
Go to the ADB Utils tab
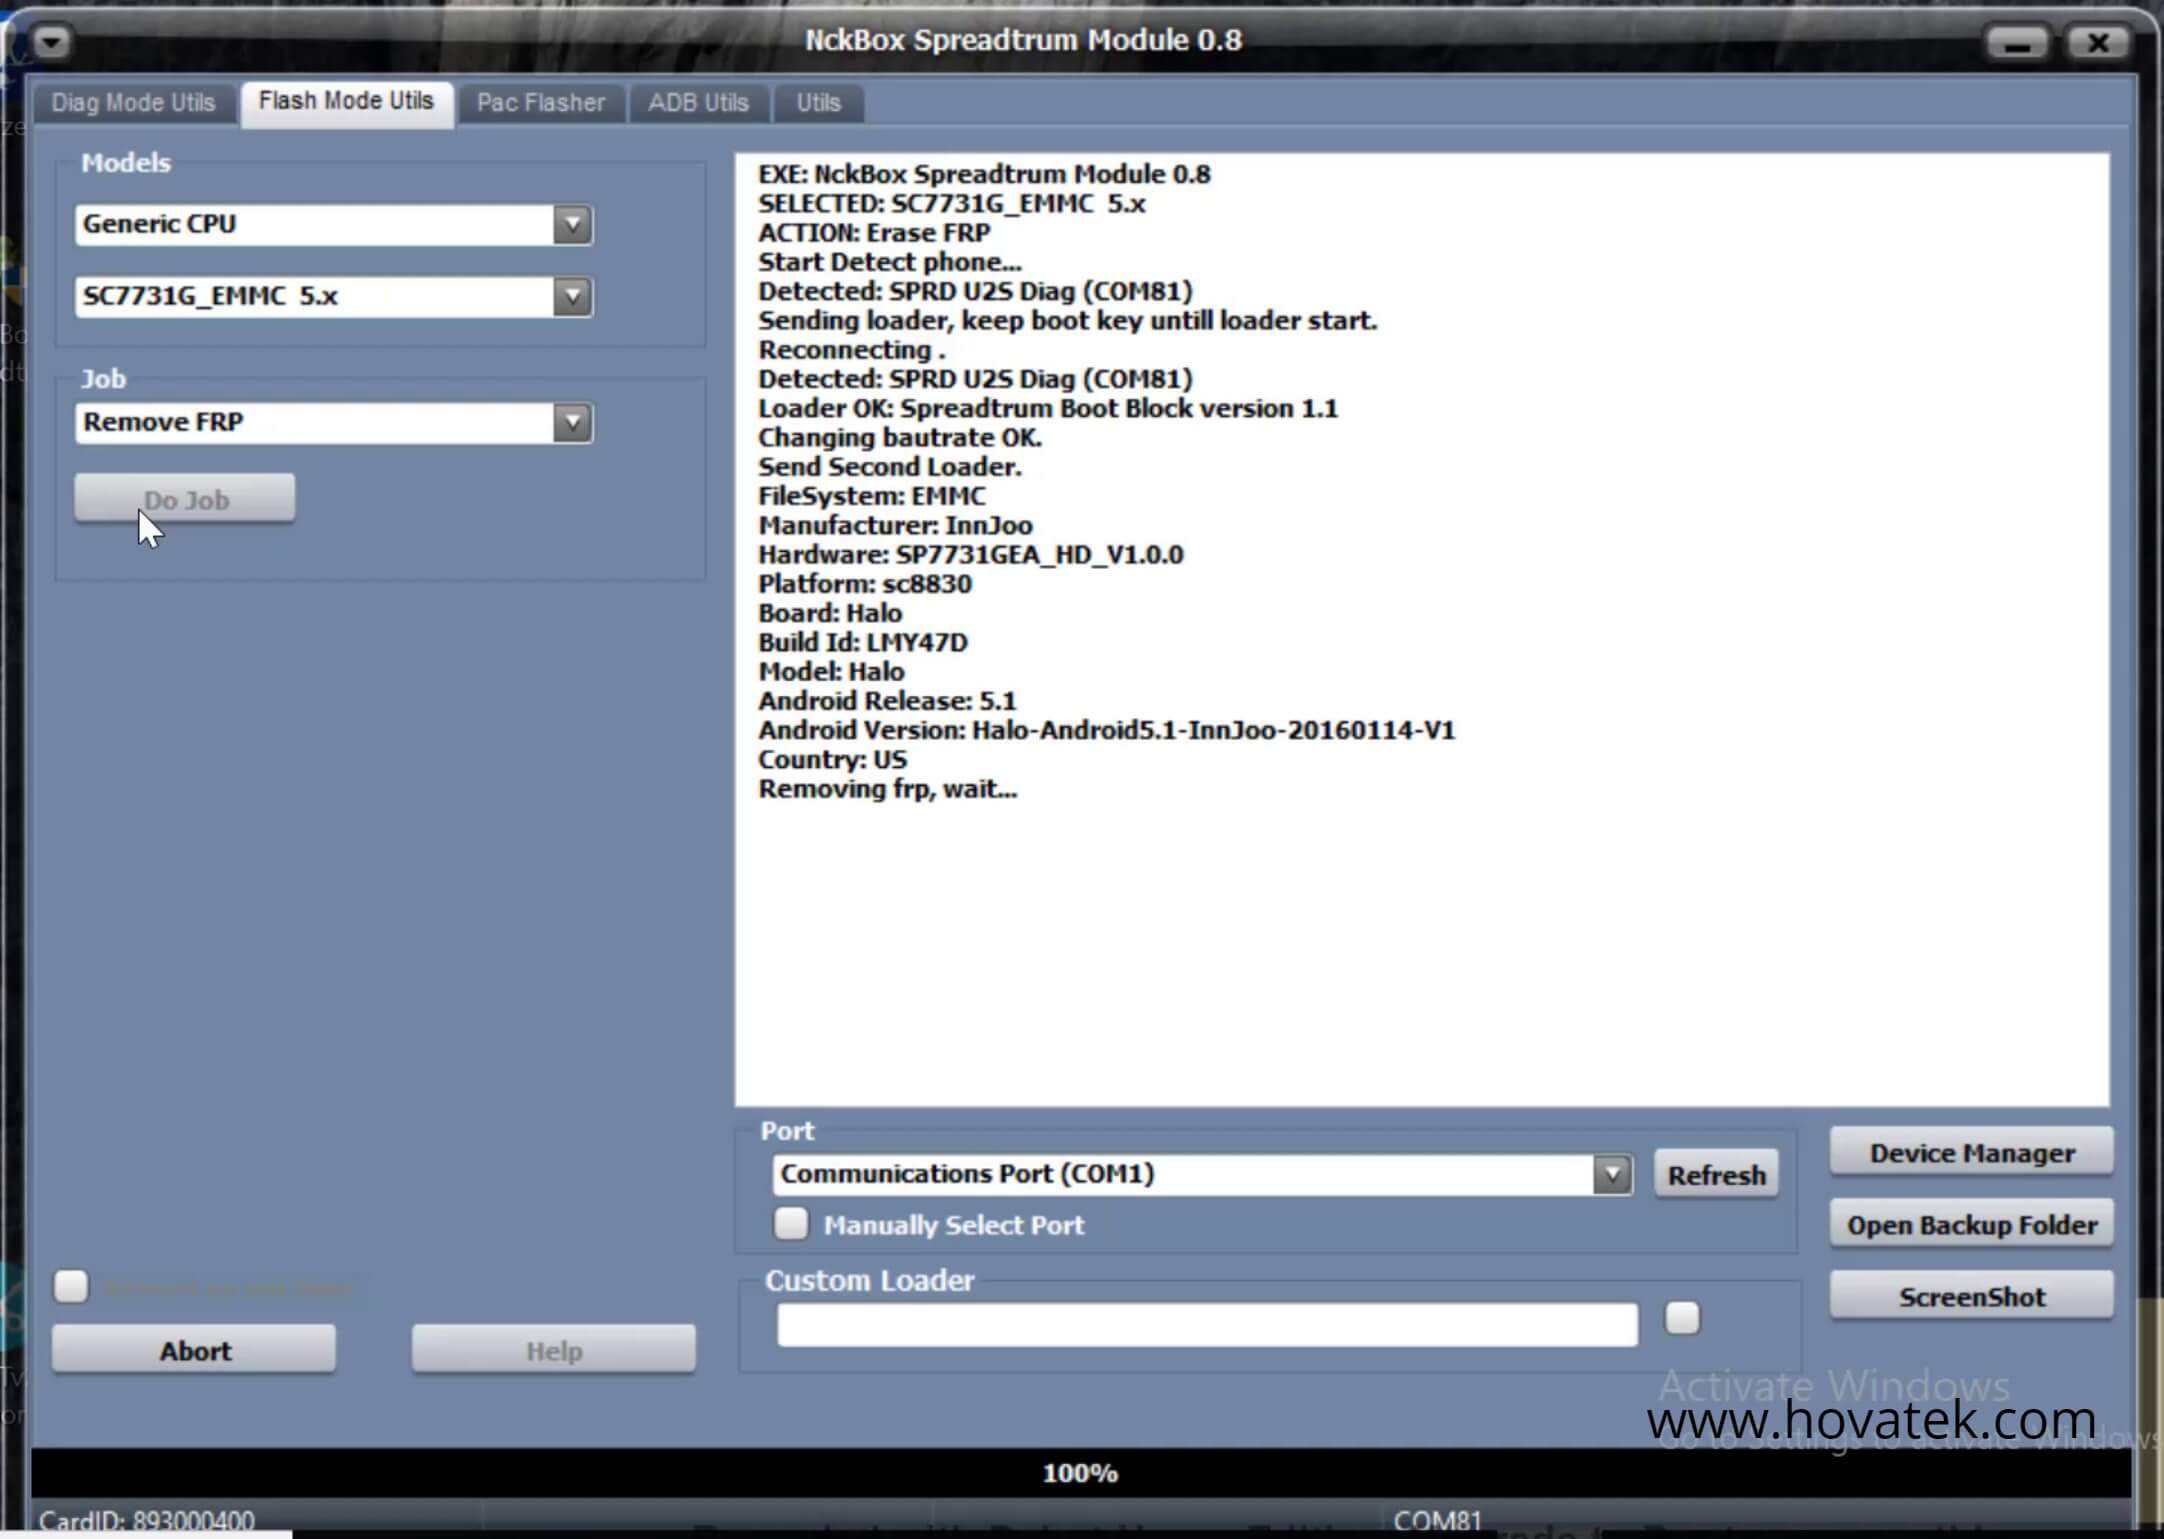698,103
